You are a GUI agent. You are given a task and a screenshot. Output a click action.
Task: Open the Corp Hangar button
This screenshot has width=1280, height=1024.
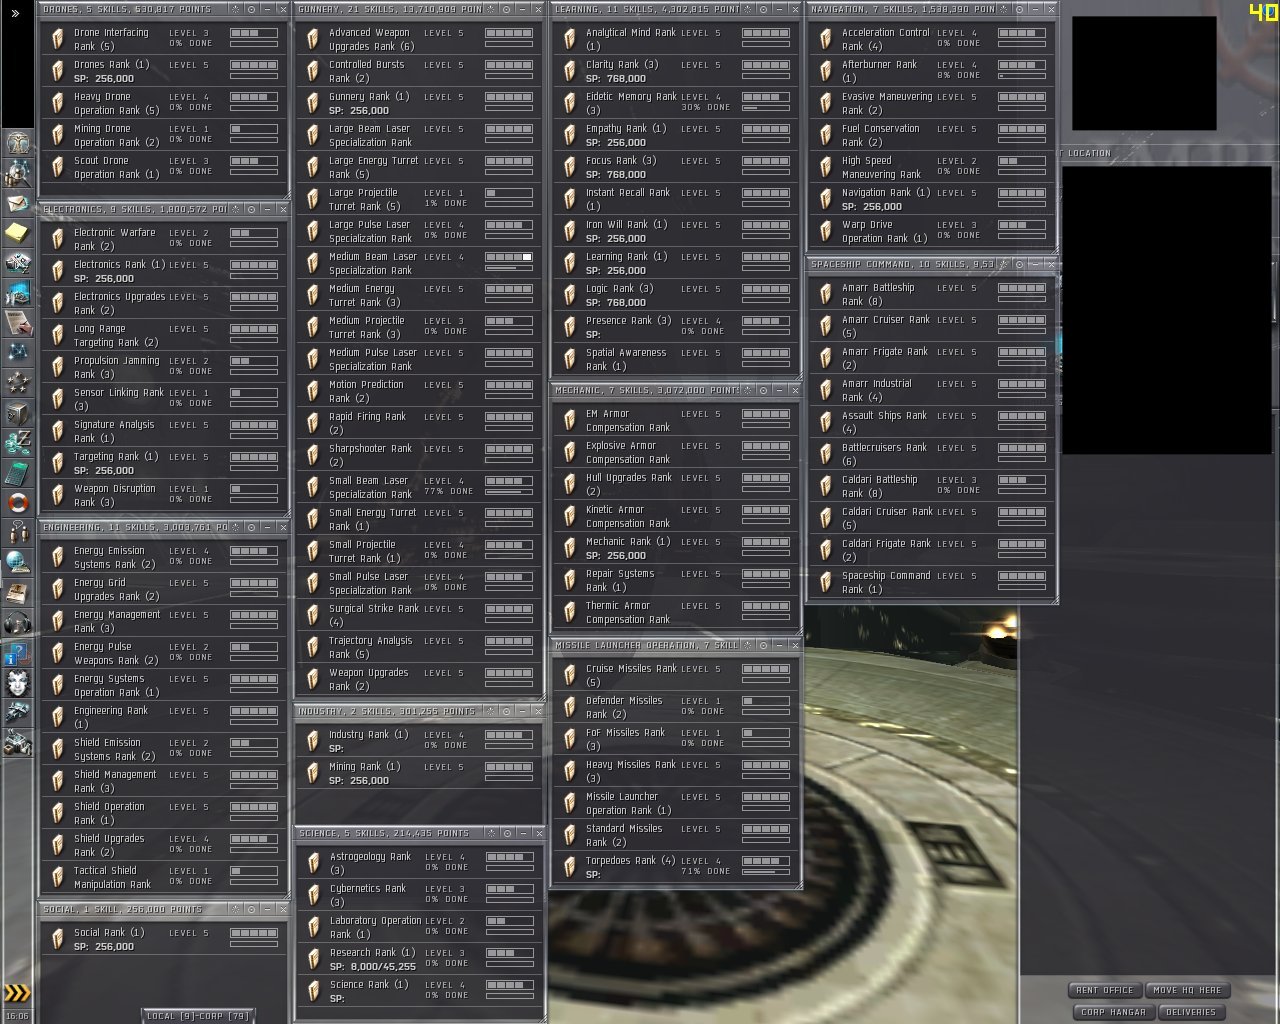tap(1113, 1012)
